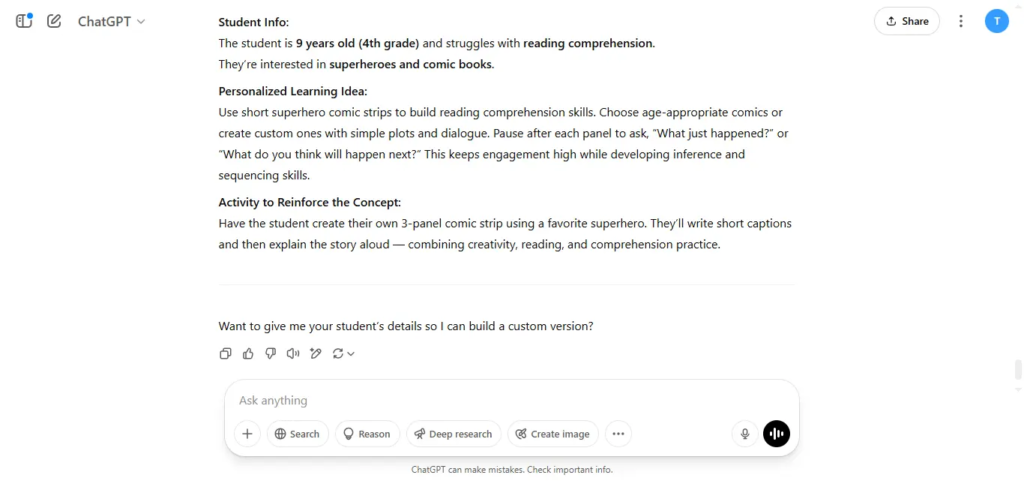The width and height of the screenshot is (1024, 481).
Task: Give the response a thumbs down
Action: point(270,354)
